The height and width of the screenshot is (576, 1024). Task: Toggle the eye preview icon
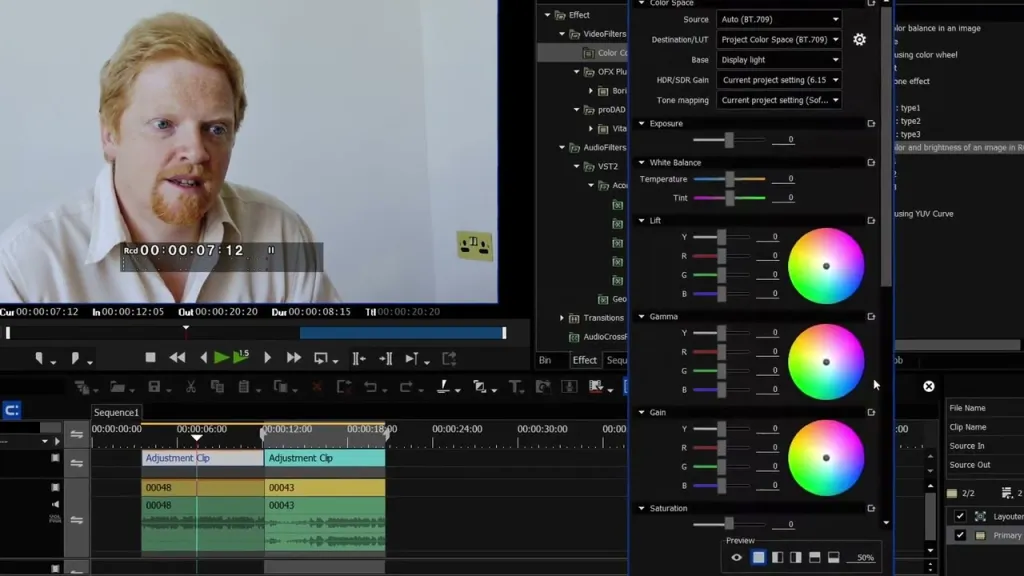(x=736, y=558)
